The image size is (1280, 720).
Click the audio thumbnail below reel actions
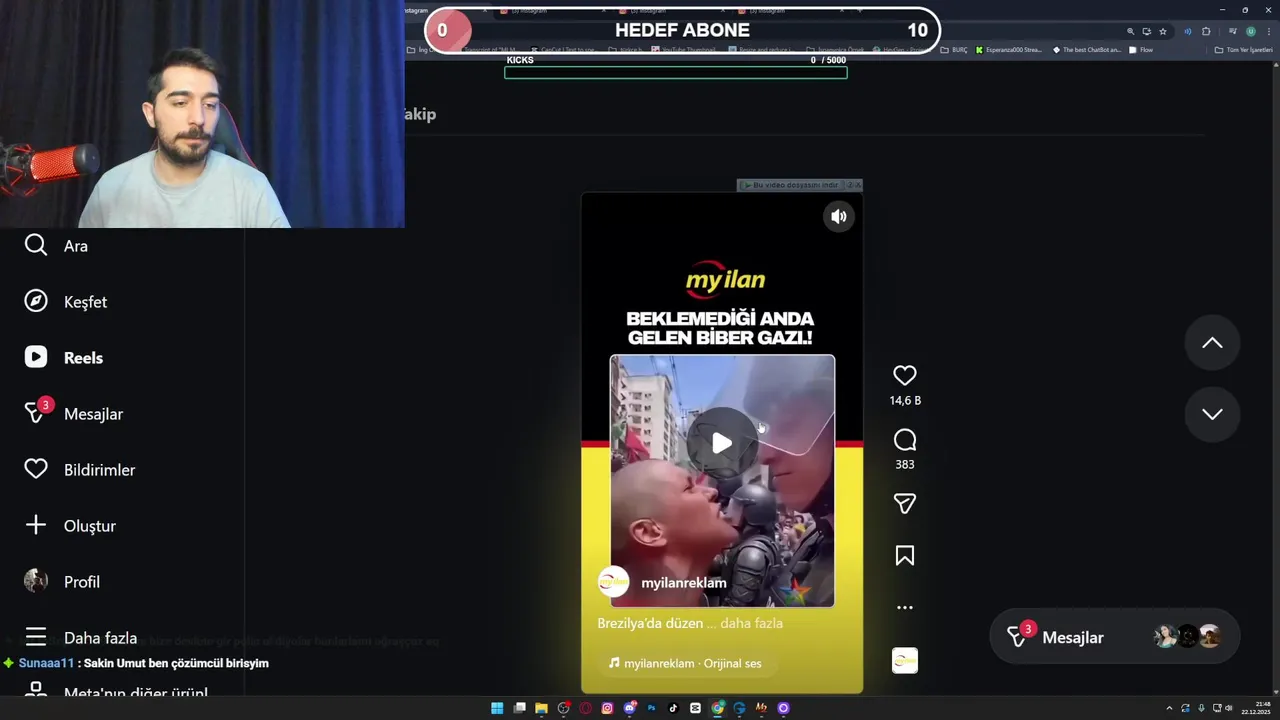coord(905,661)
